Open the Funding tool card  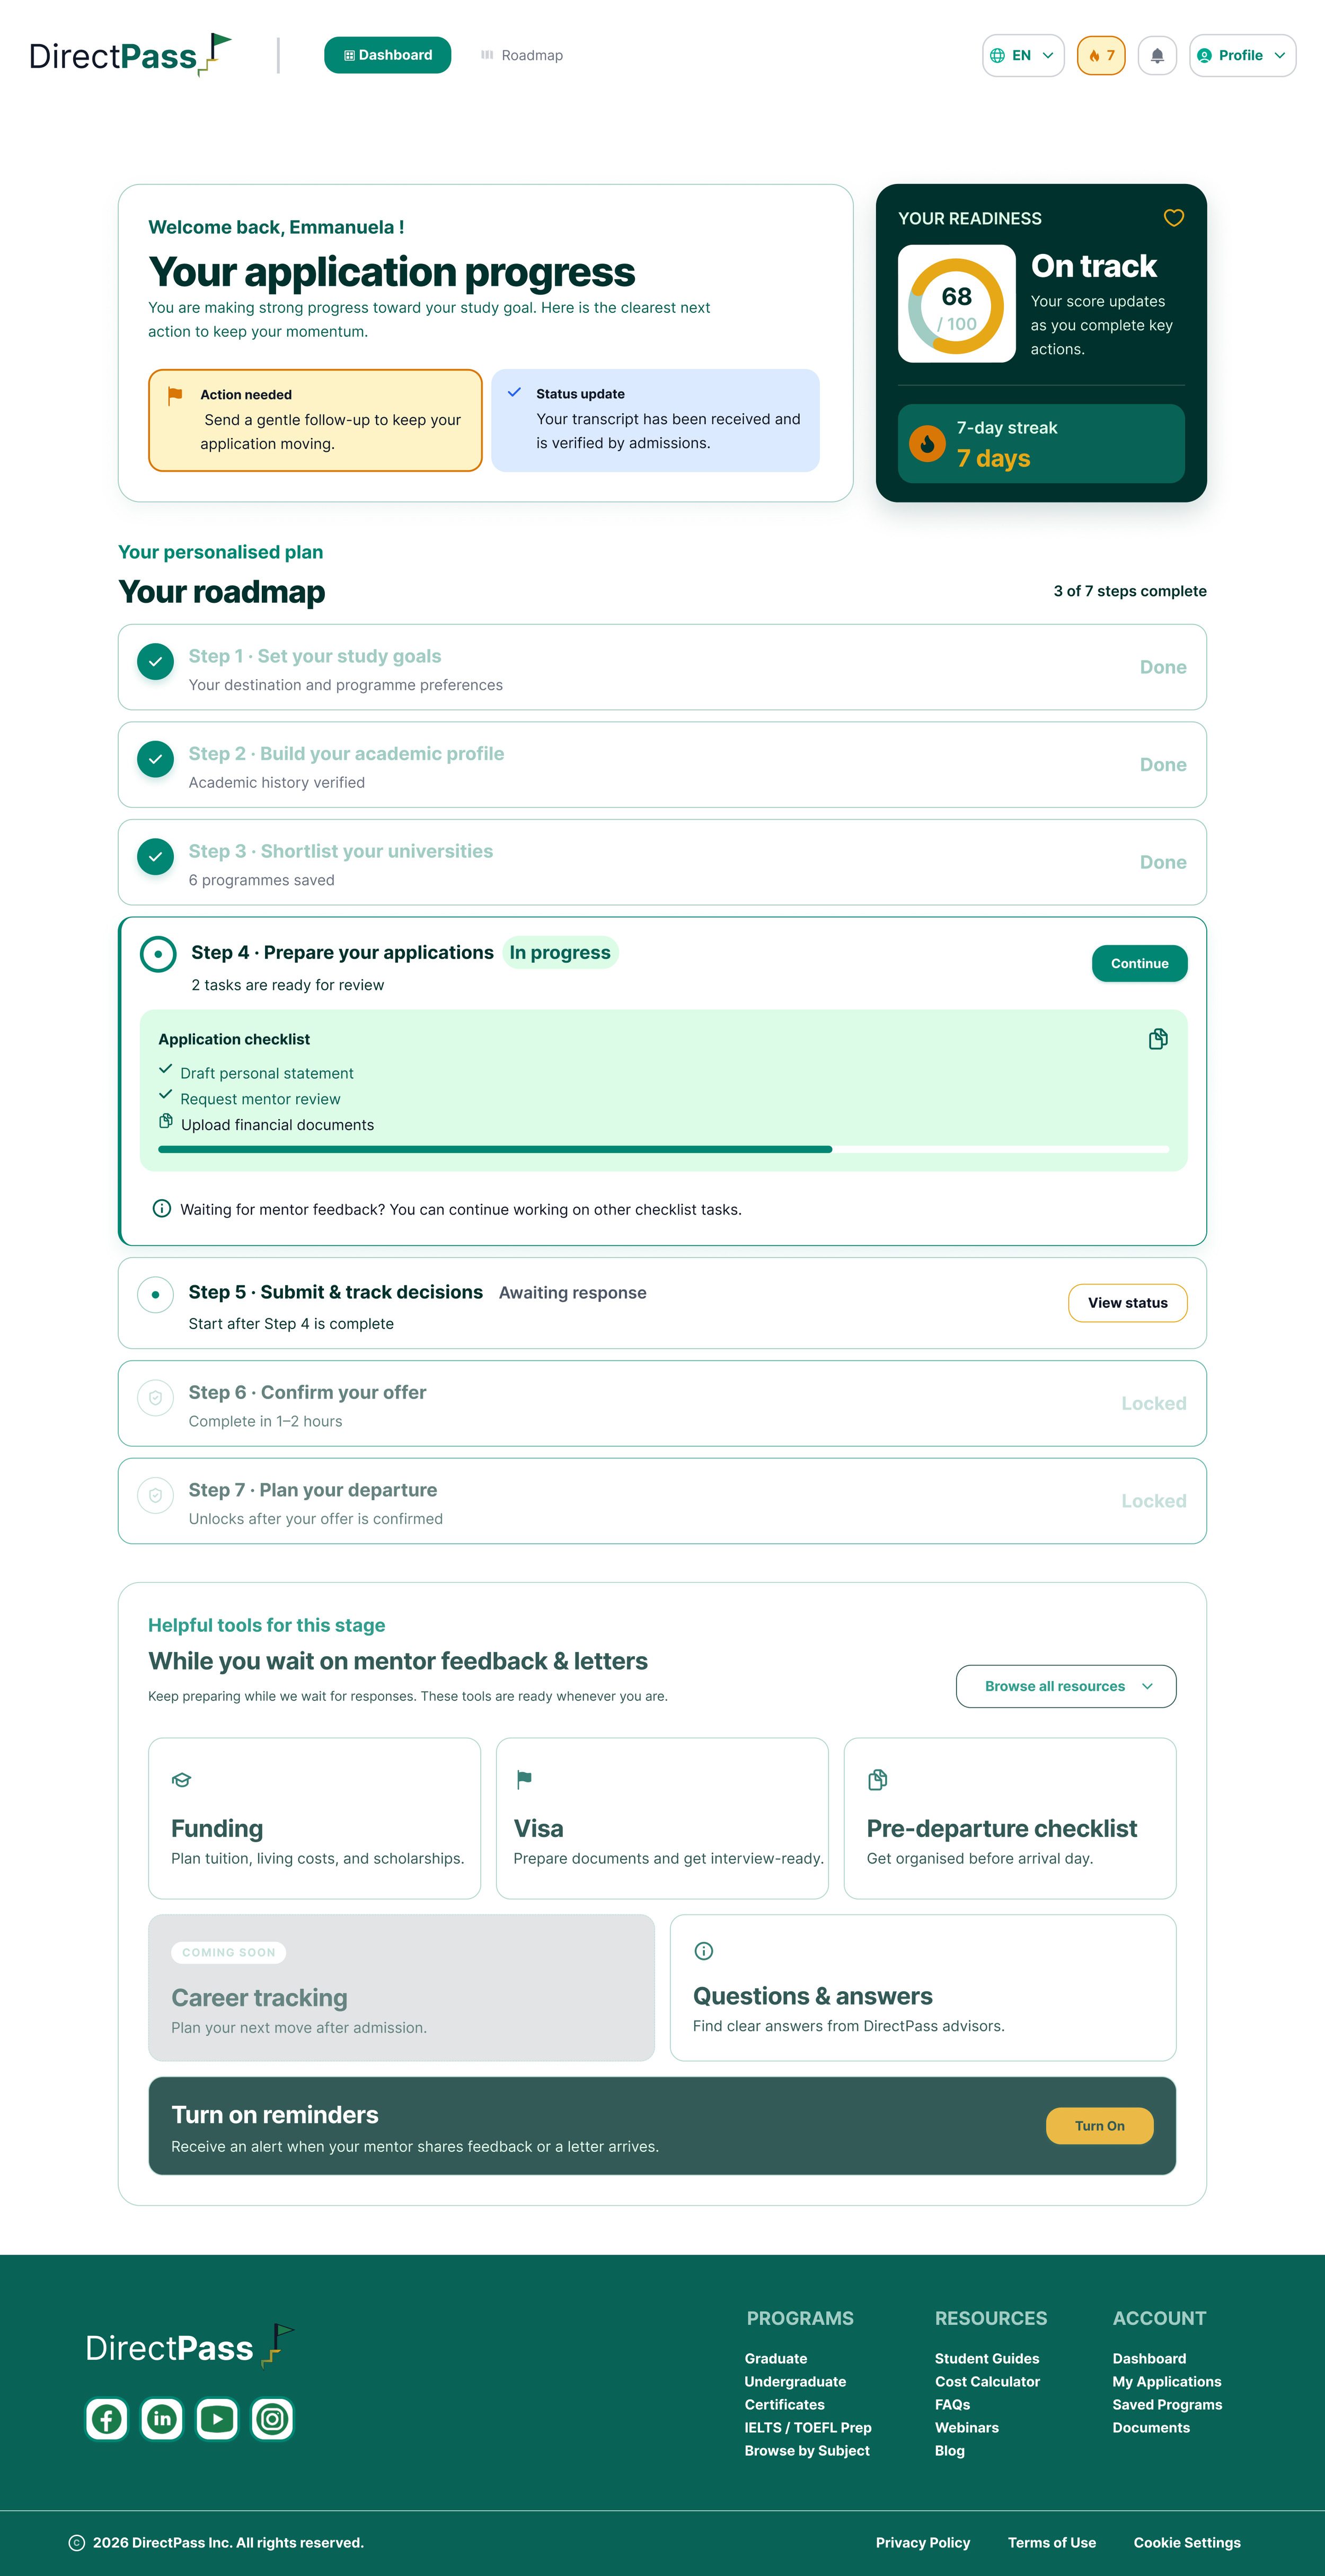click(x=314, y=1818)
